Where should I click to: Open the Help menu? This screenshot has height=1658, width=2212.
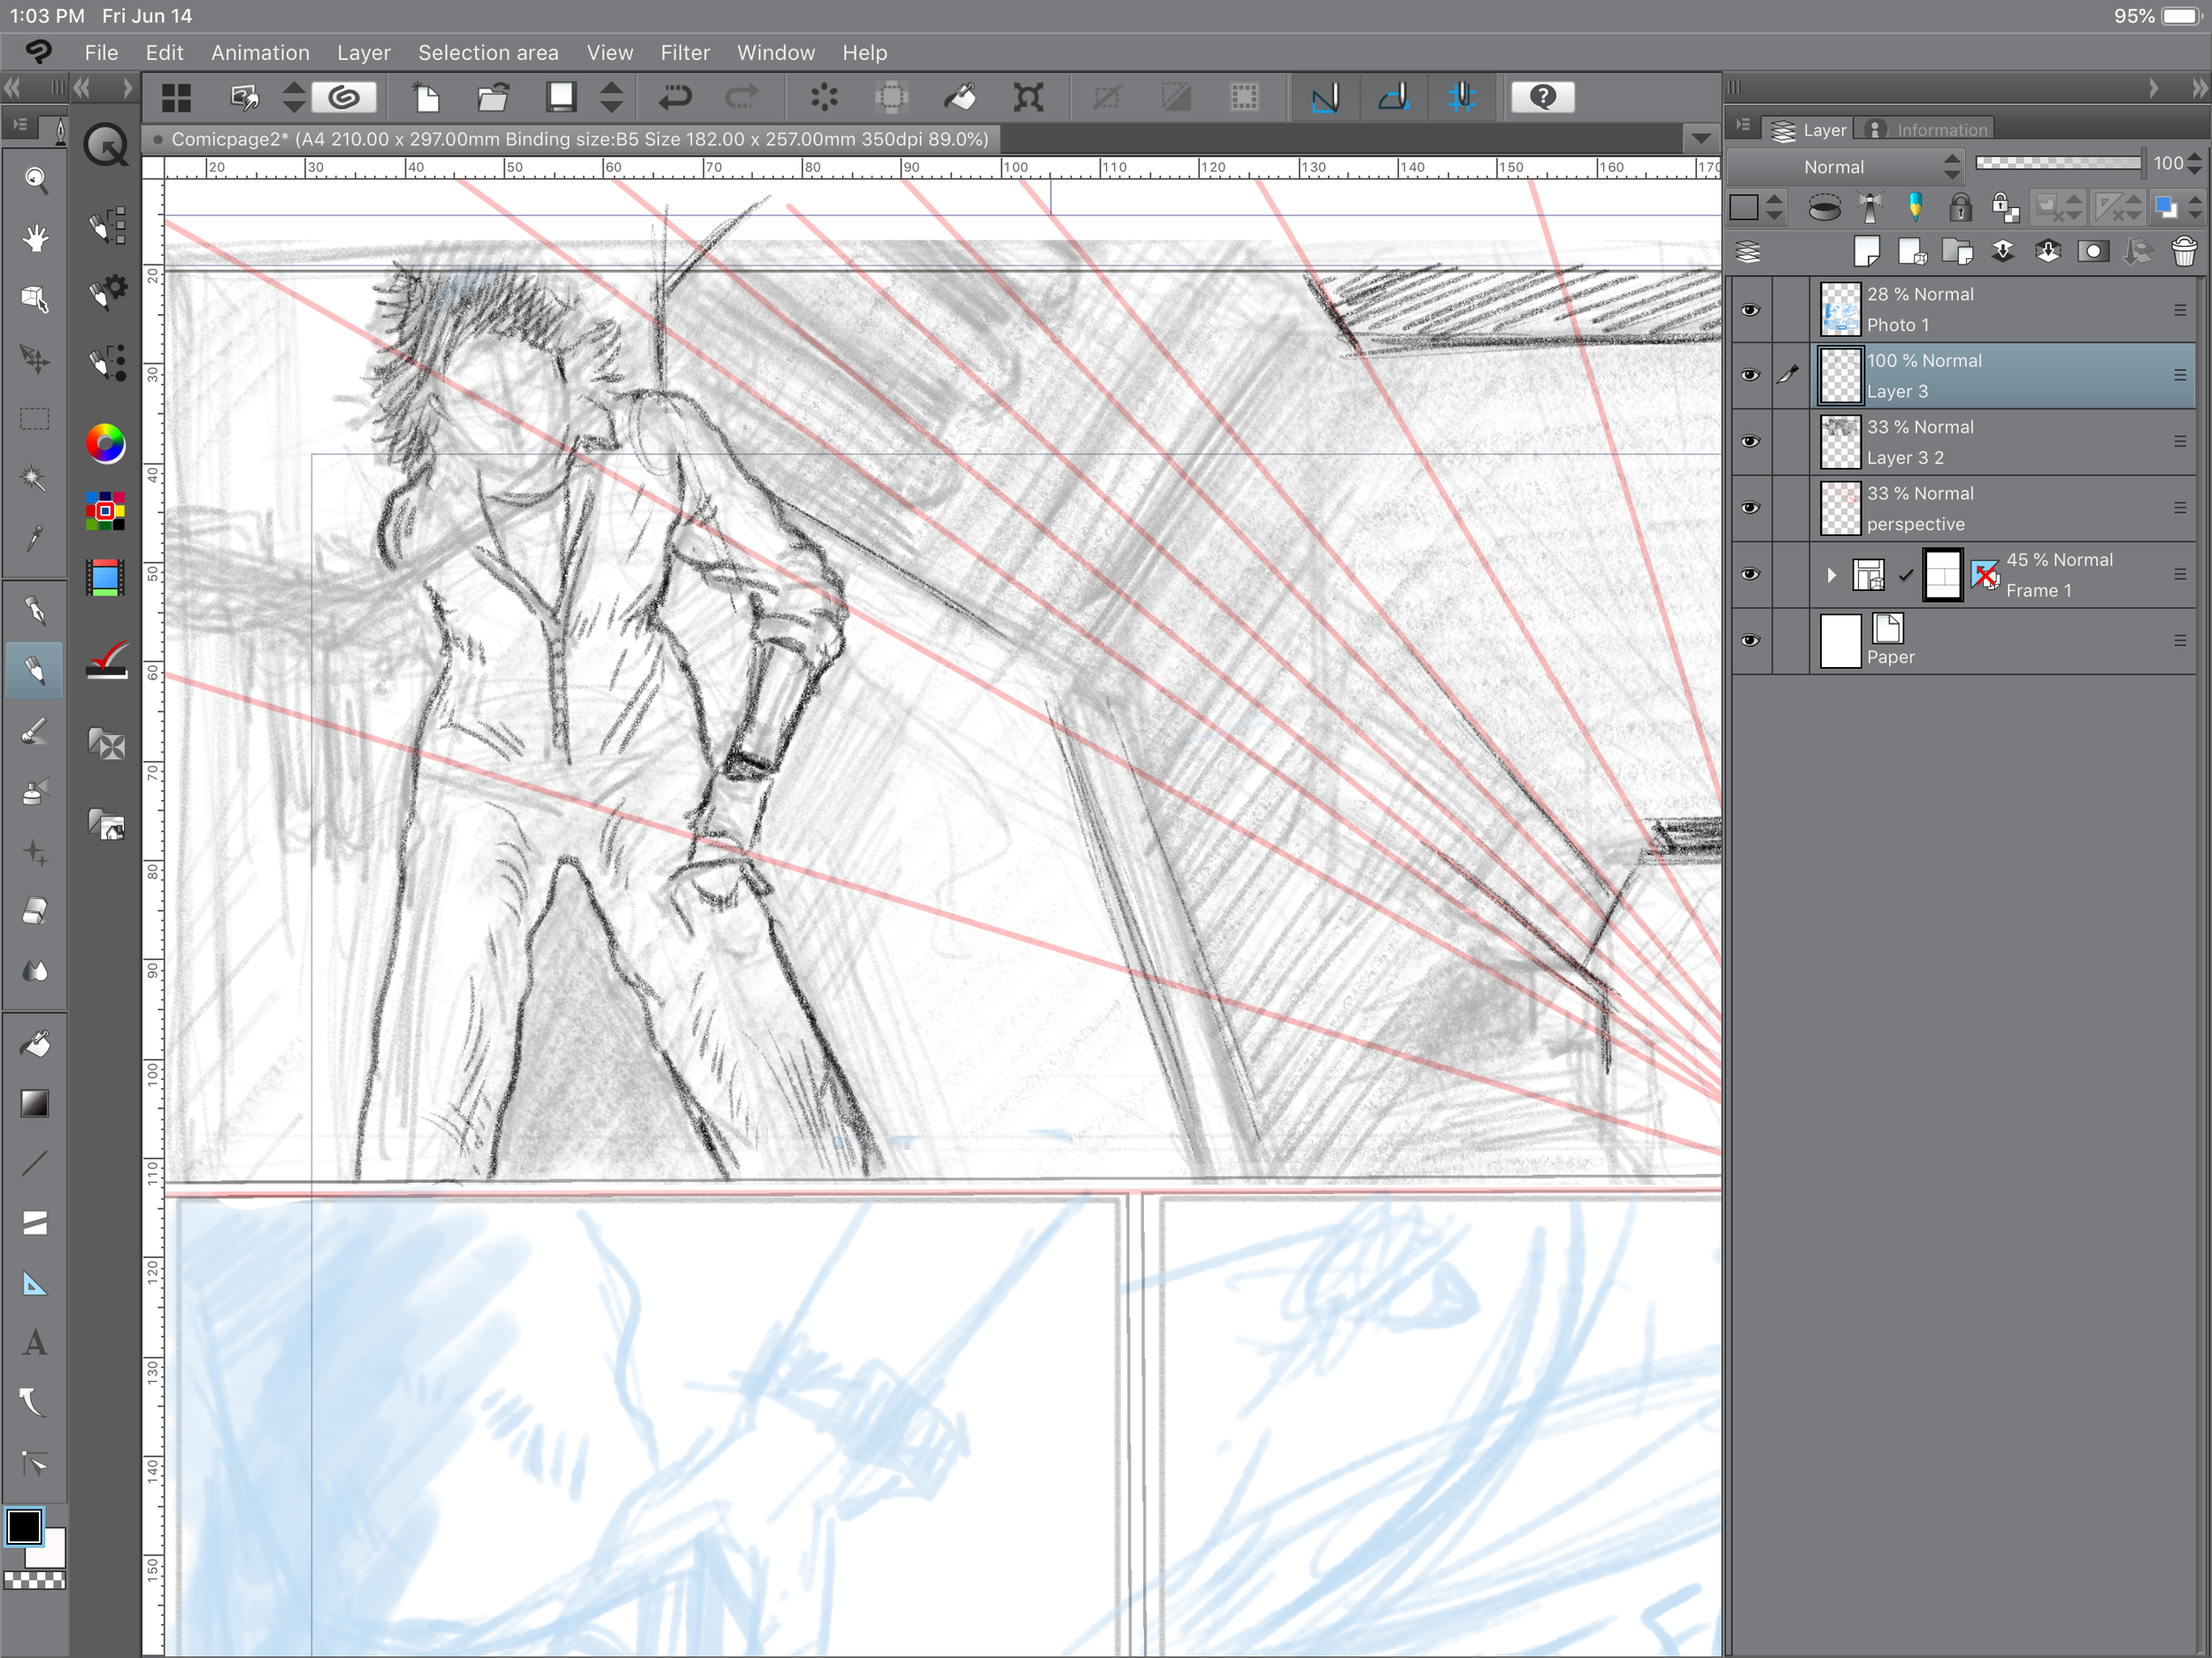(x=864, y=53)
